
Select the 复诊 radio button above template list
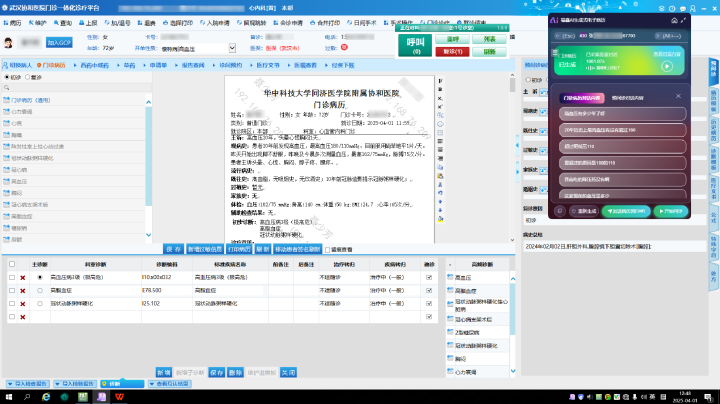click(28, 77)
